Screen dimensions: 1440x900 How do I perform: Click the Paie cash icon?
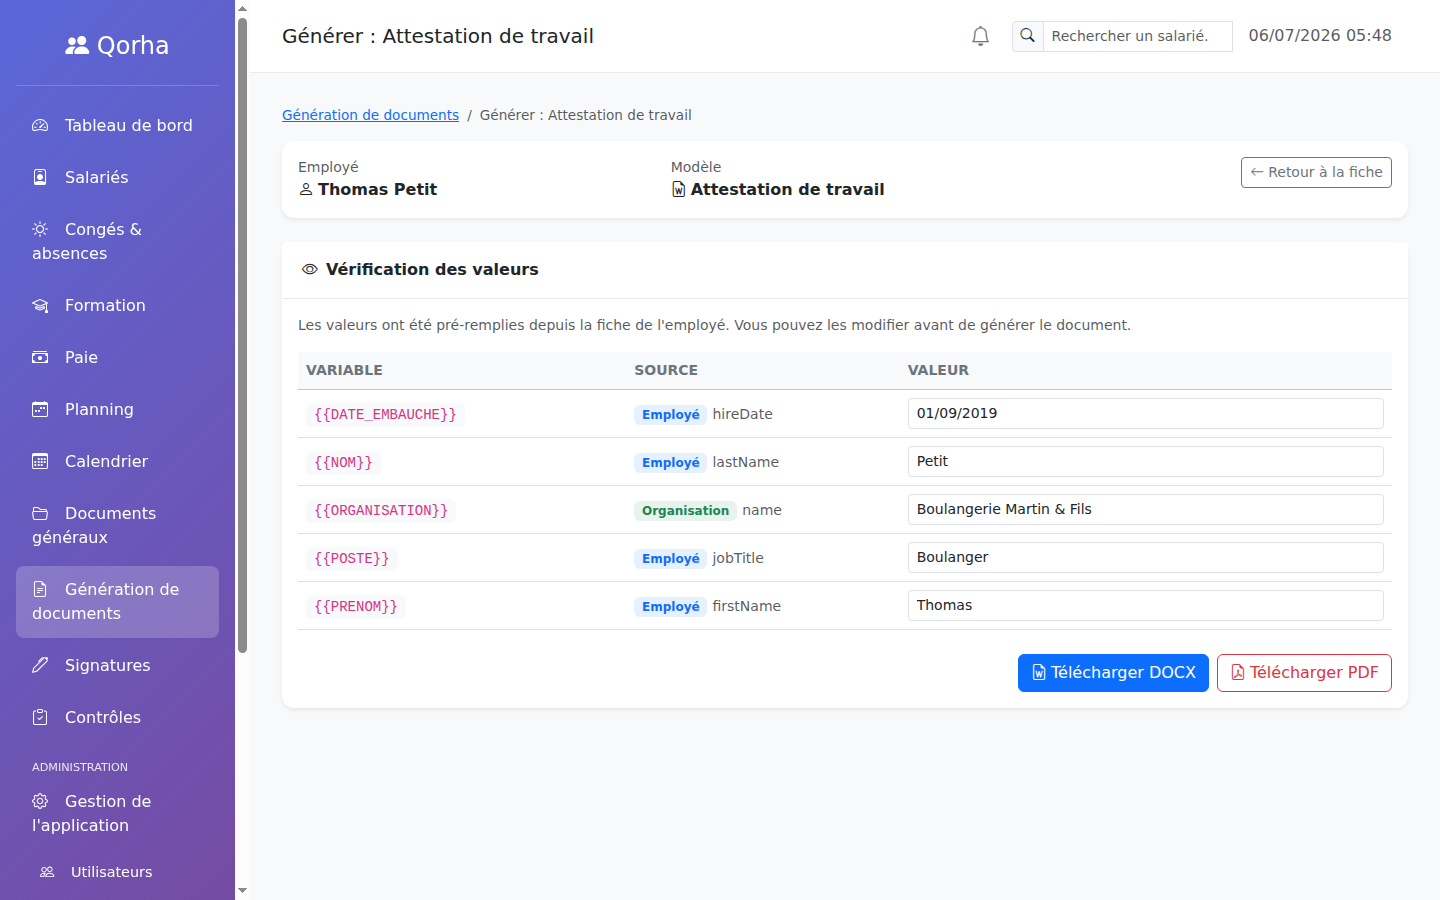pos(40,357)
